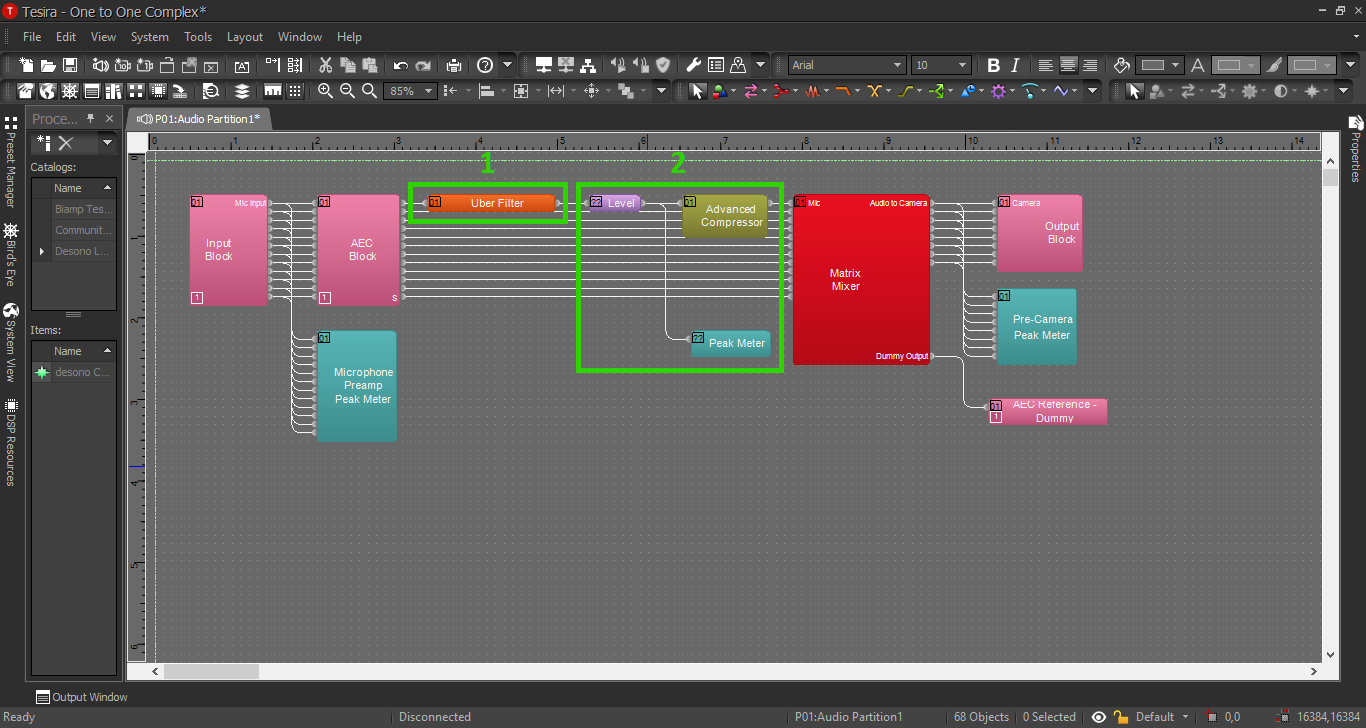Open the Preset Manager side tab
Screen dimensions: 1366x728
[x=10, y=163]
